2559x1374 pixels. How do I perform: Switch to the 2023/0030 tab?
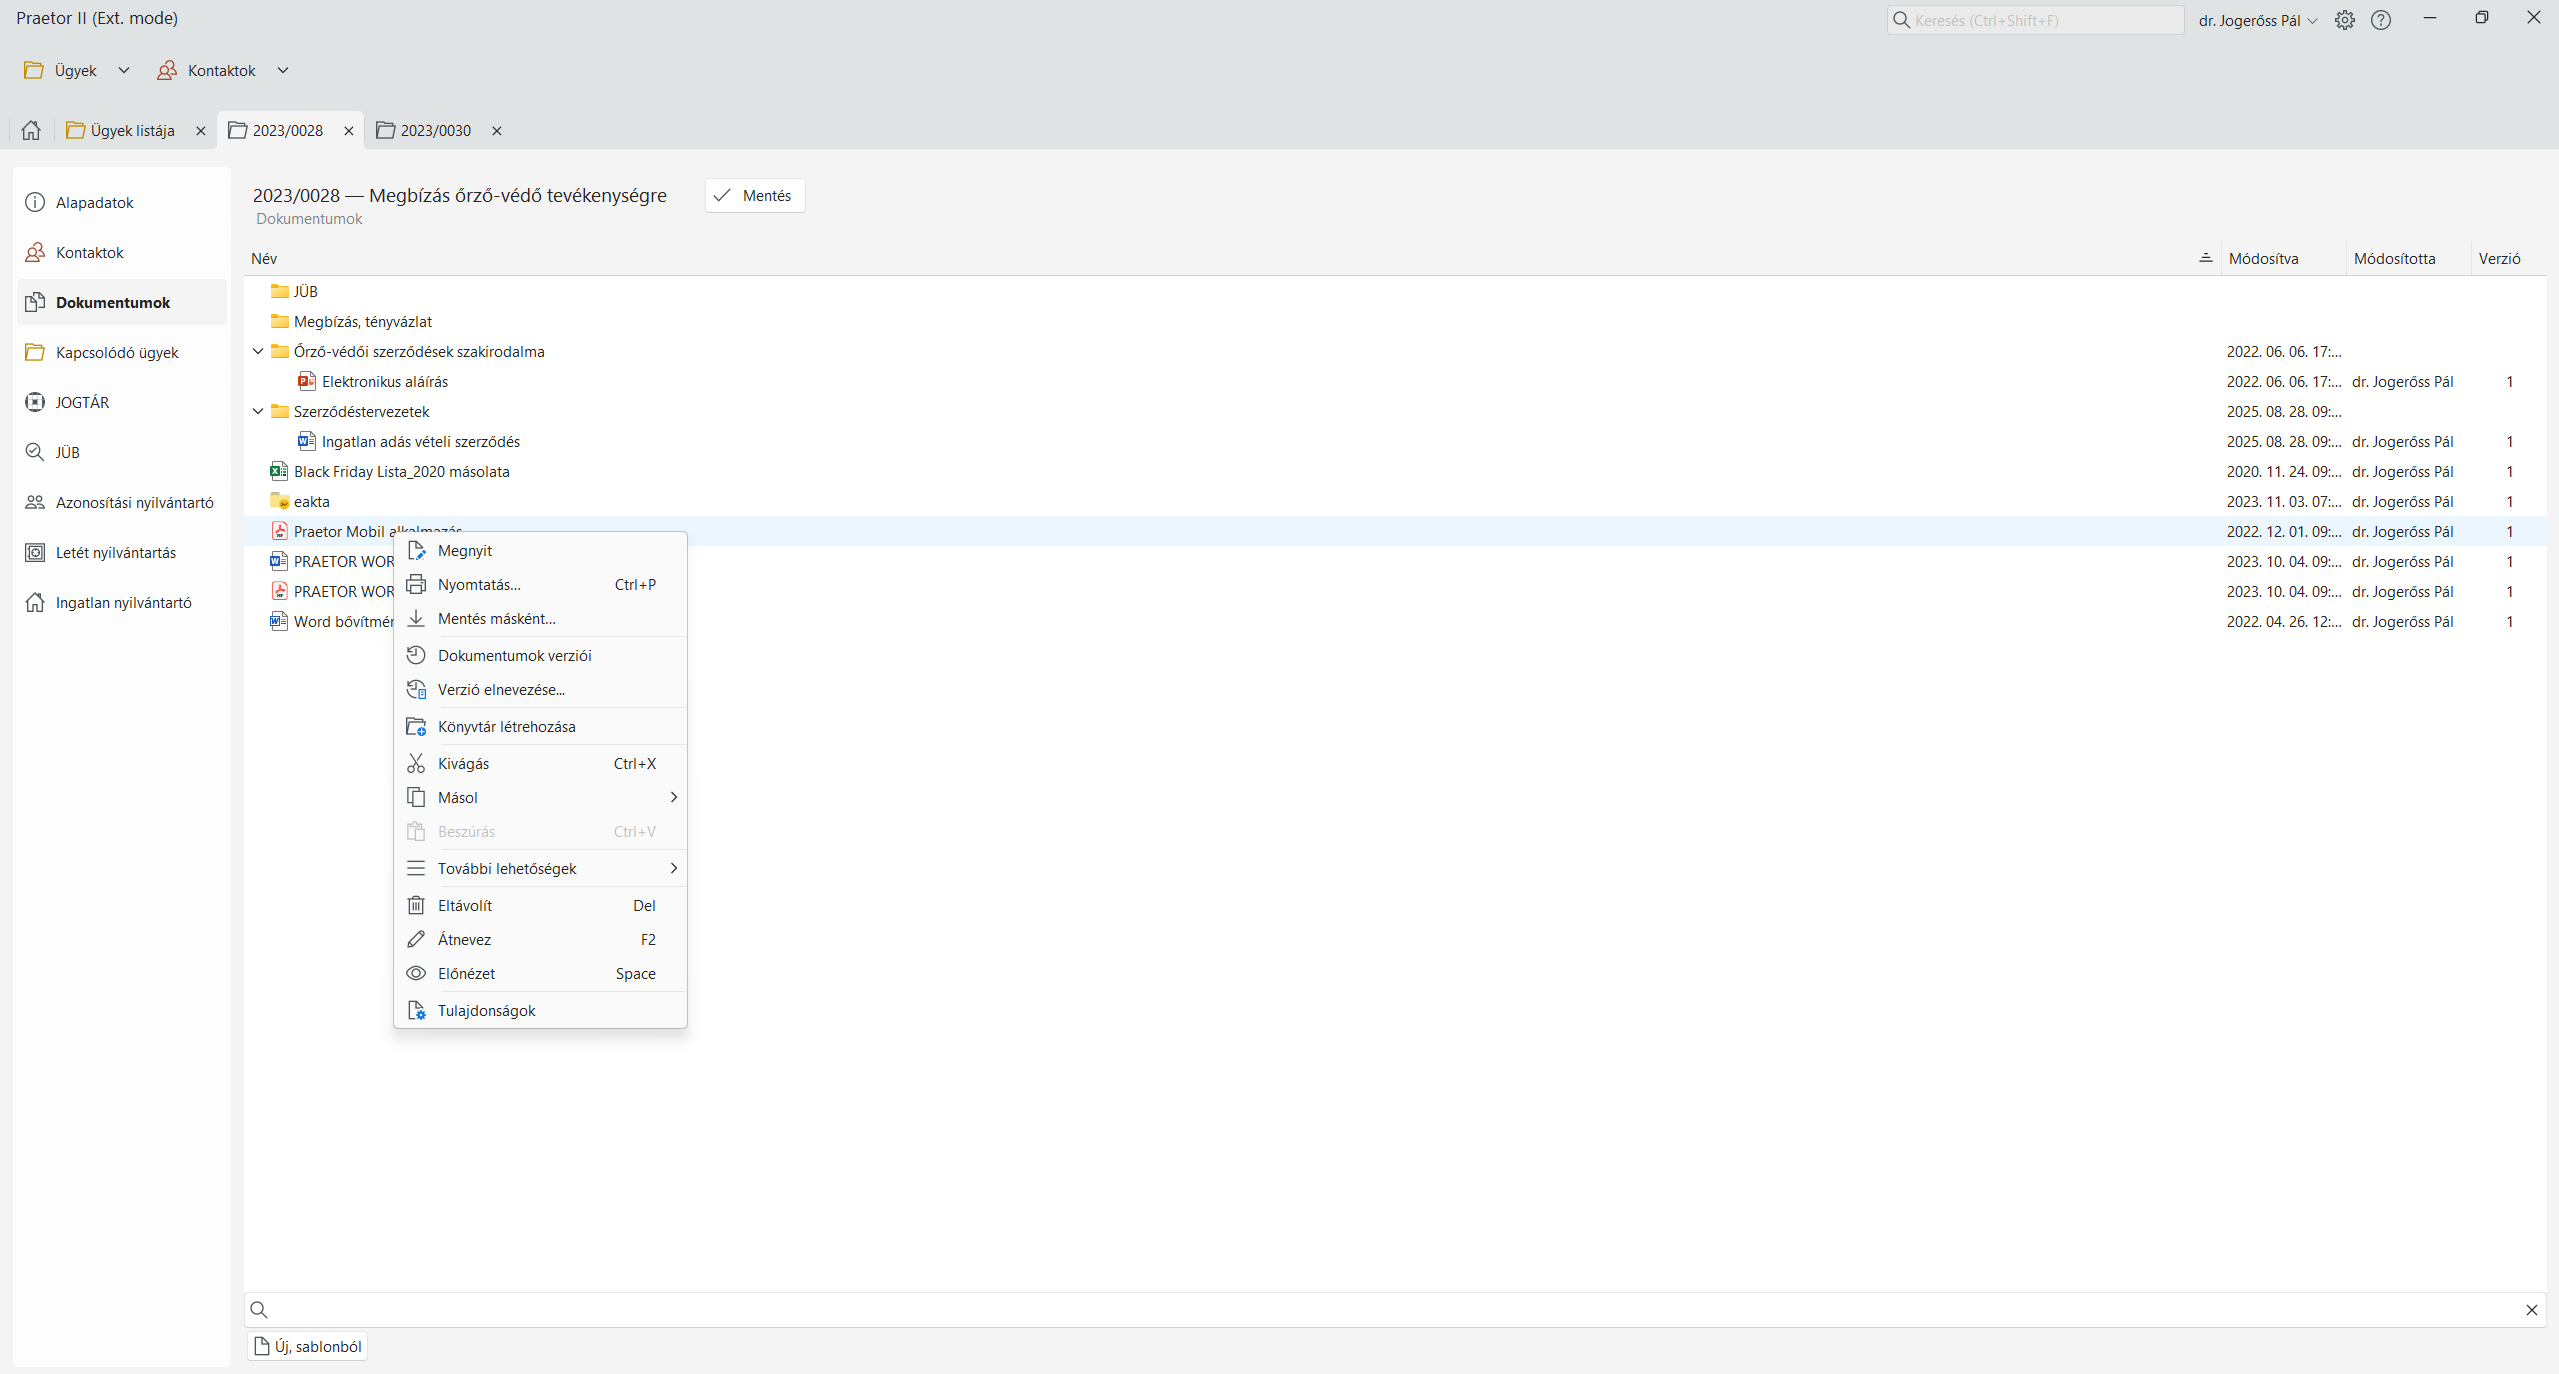(435, 130)
